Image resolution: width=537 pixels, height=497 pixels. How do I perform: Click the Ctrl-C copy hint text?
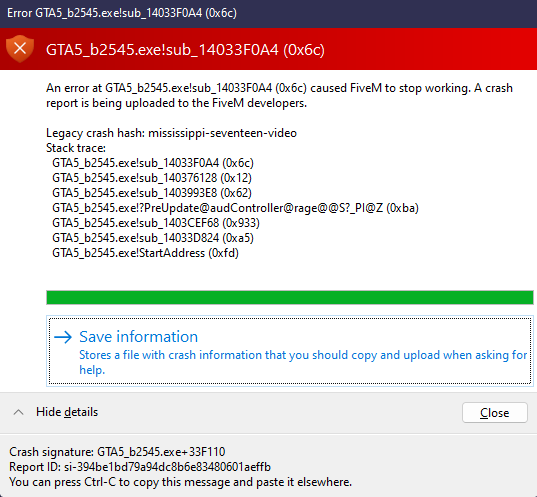pos(180,482)
